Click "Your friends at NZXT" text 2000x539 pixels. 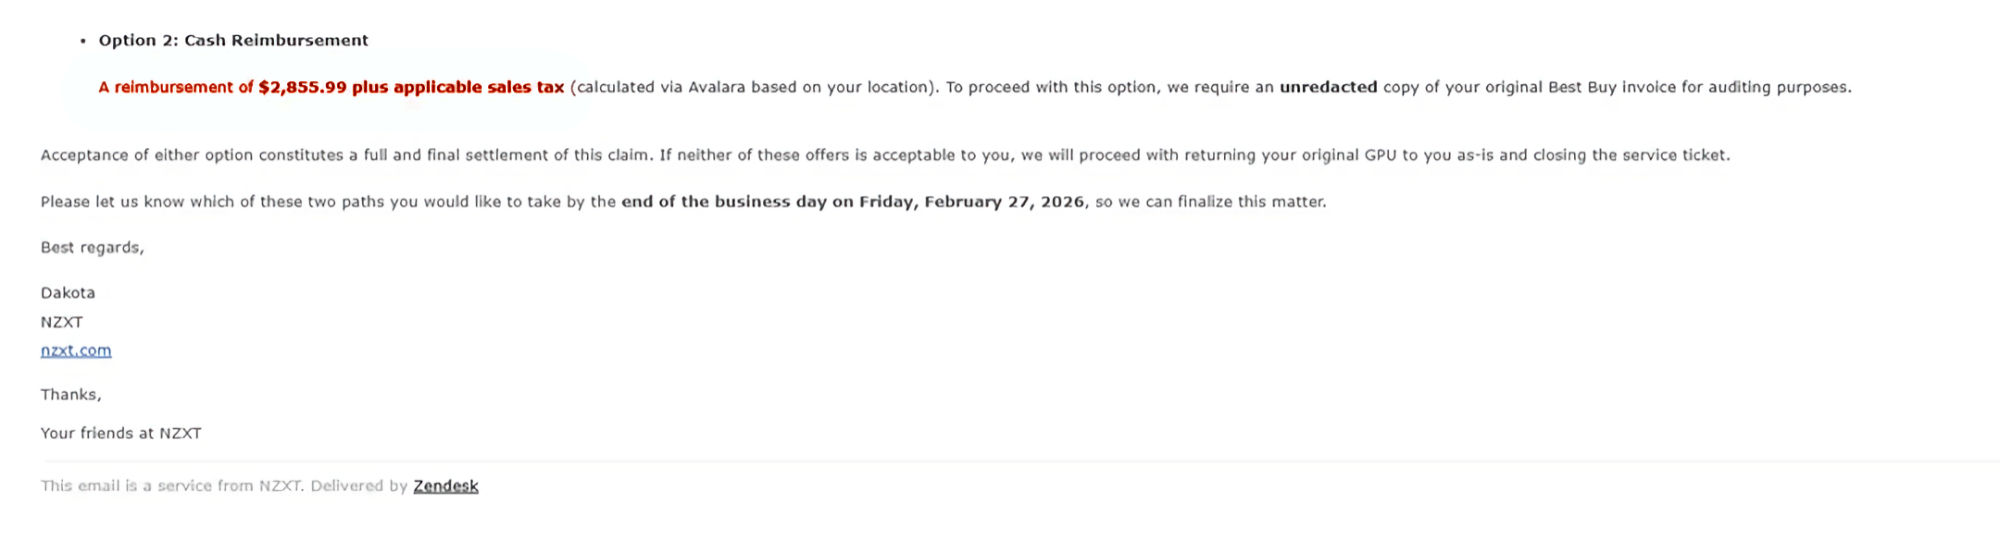coord(121,433)
